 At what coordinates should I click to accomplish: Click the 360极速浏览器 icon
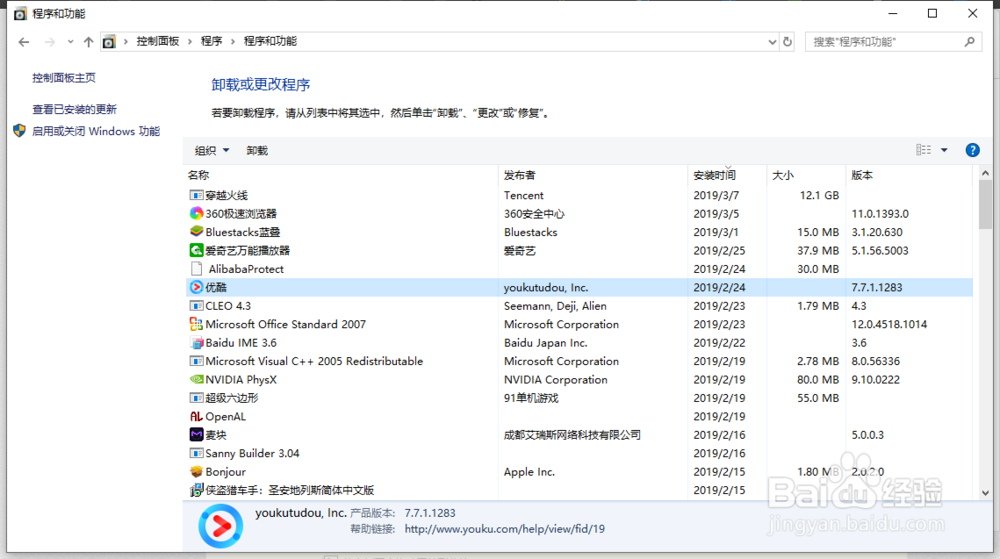click(x=196, y=214)
